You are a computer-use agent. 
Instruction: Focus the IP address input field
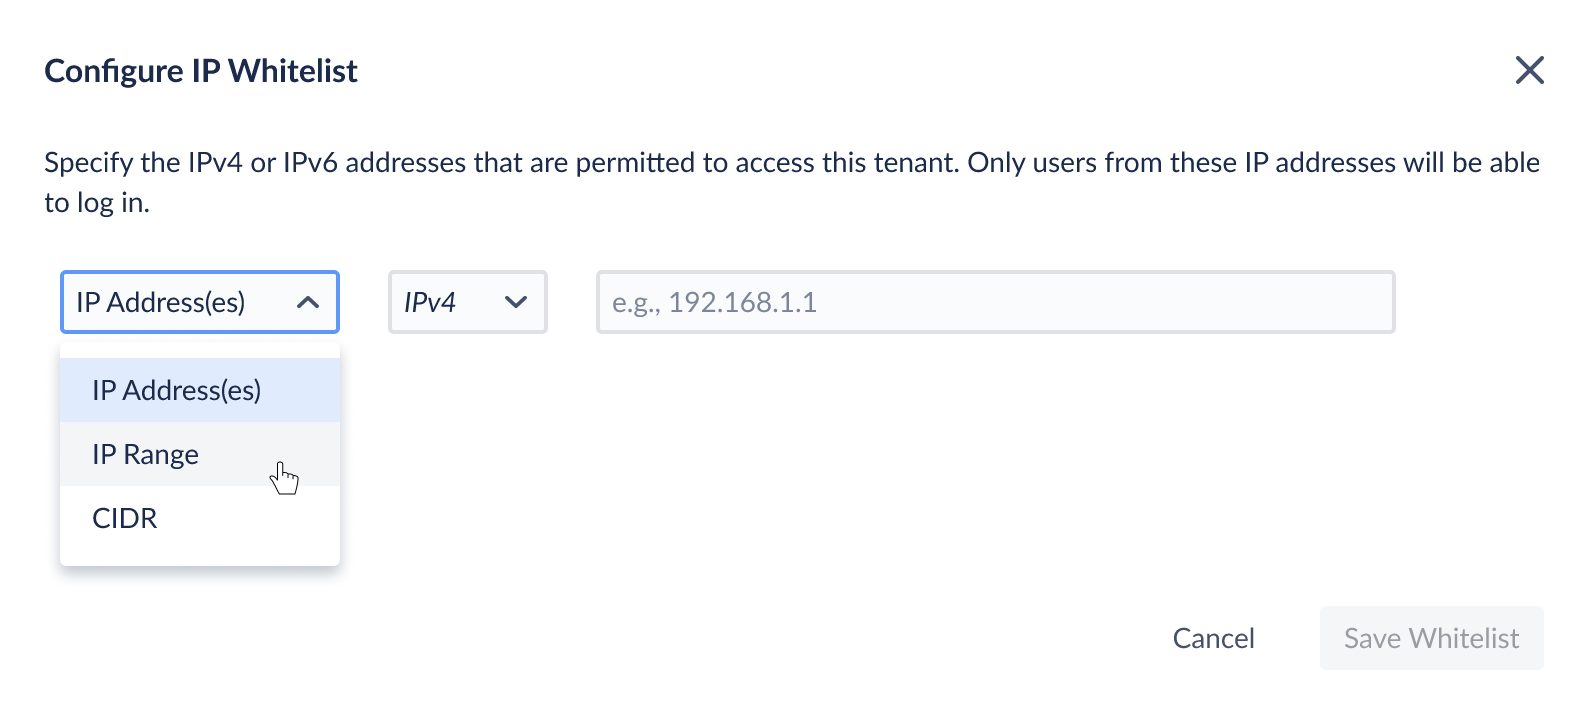[x=995, y=302]
